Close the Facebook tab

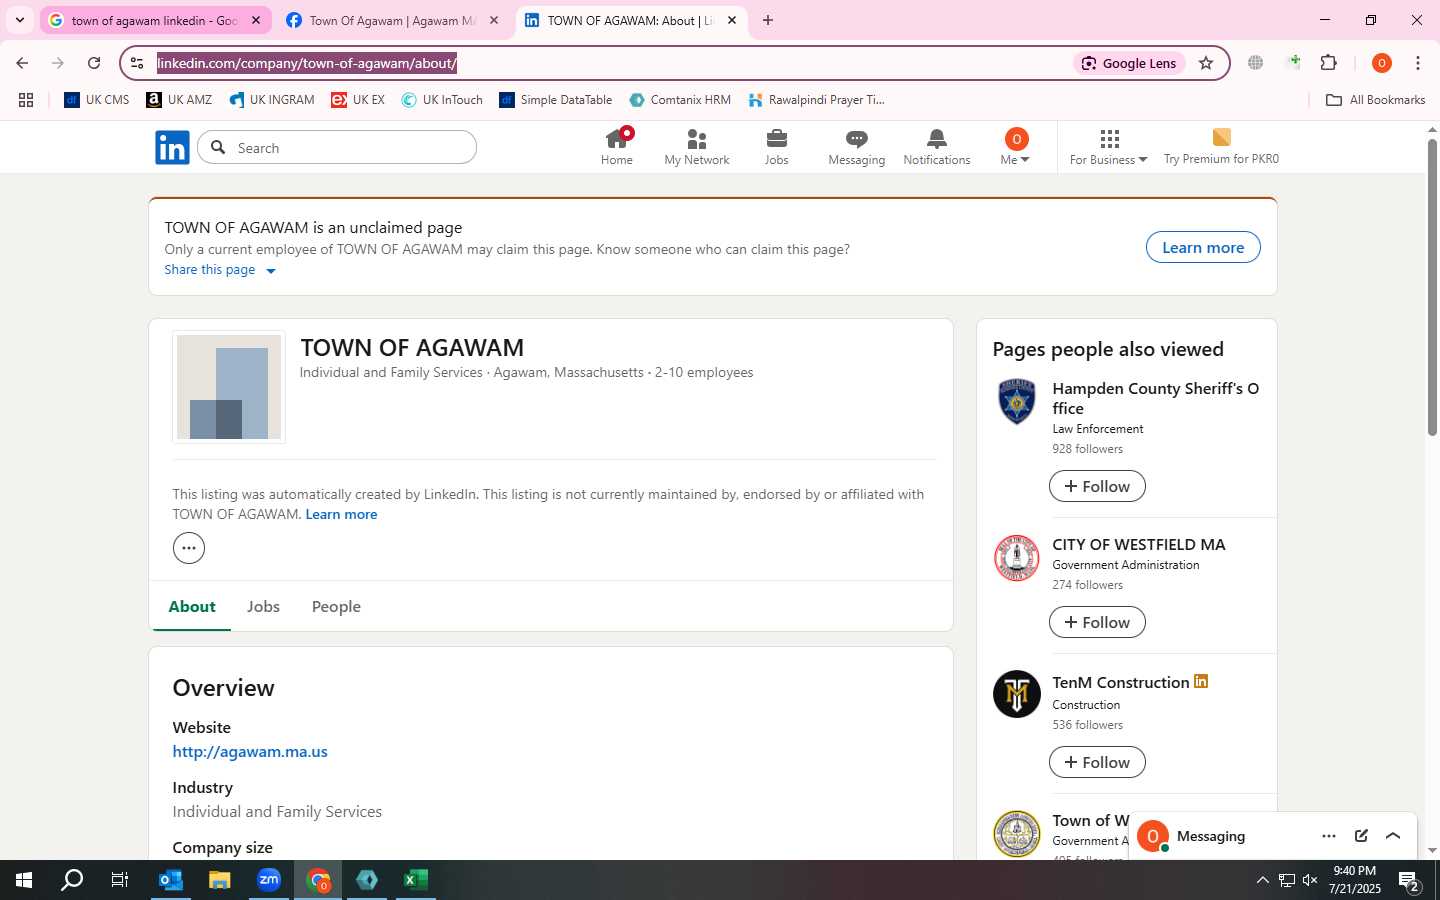(493, 20)
